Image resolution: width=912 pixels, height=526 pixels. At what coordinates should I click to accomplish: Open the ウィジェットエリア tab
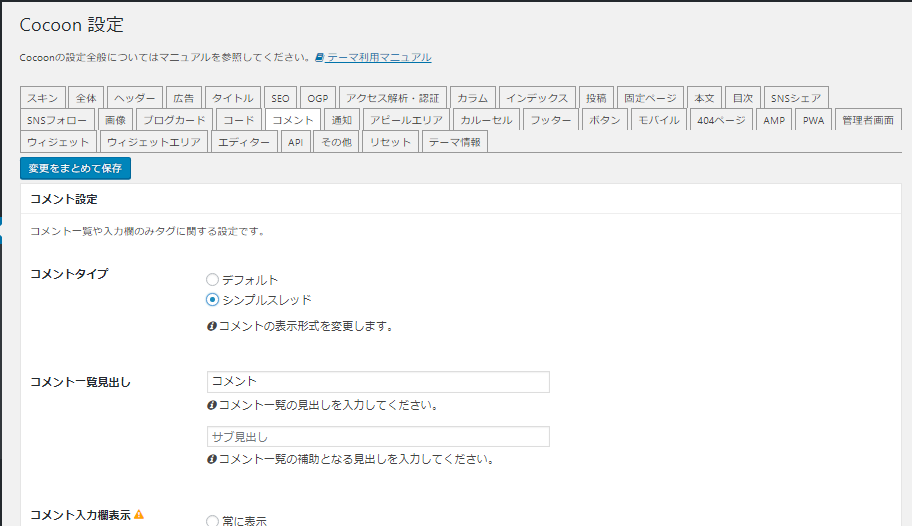[154, 142]
